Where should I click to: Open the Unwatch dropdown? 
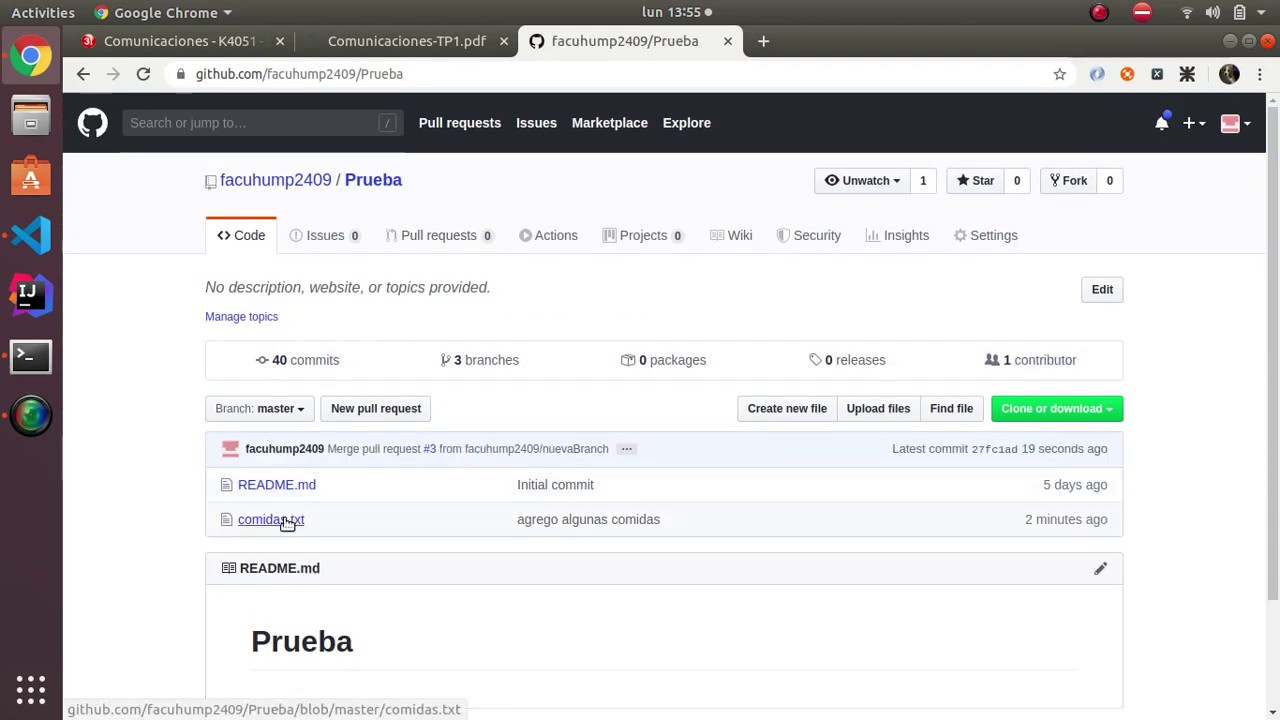pyautogui.click(x=862, y=181)
